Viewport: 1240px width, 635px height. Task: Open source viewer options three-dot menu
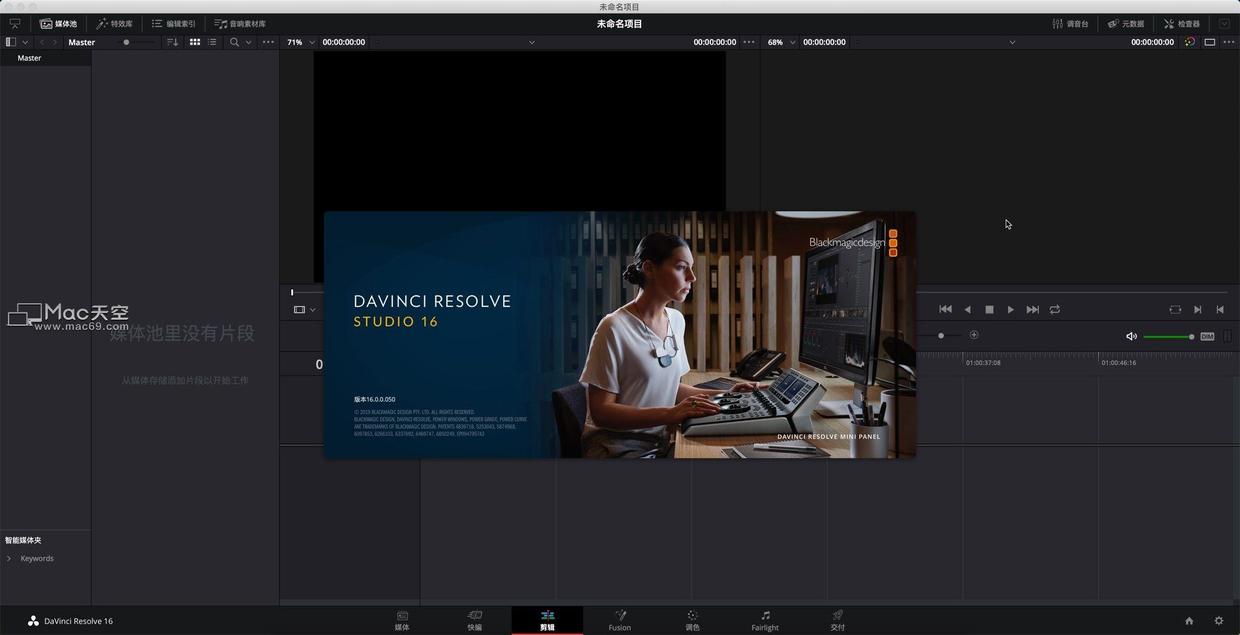(x=749, y=42)
